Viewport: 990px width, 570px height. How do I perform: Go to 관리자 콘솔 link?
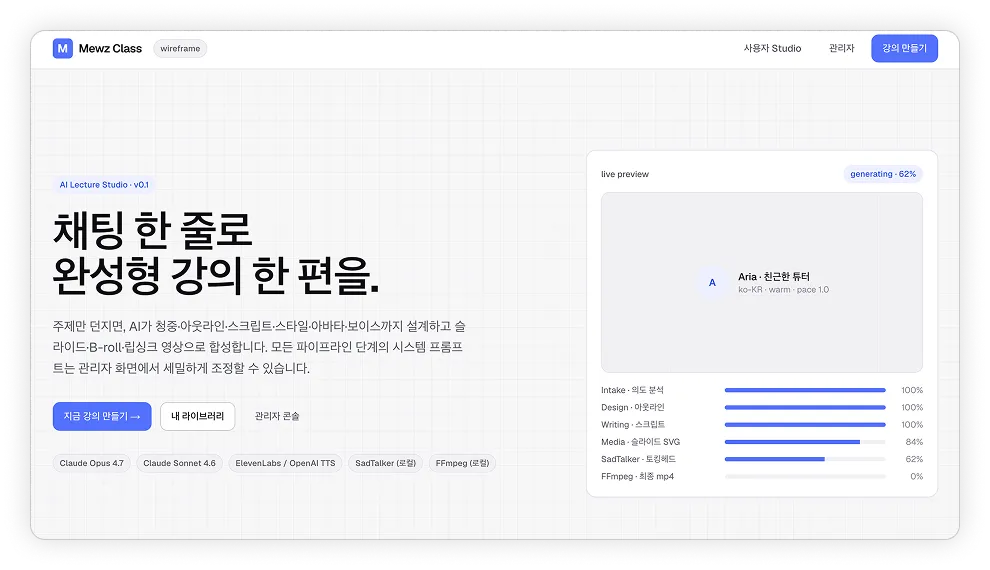click(277, 417)
